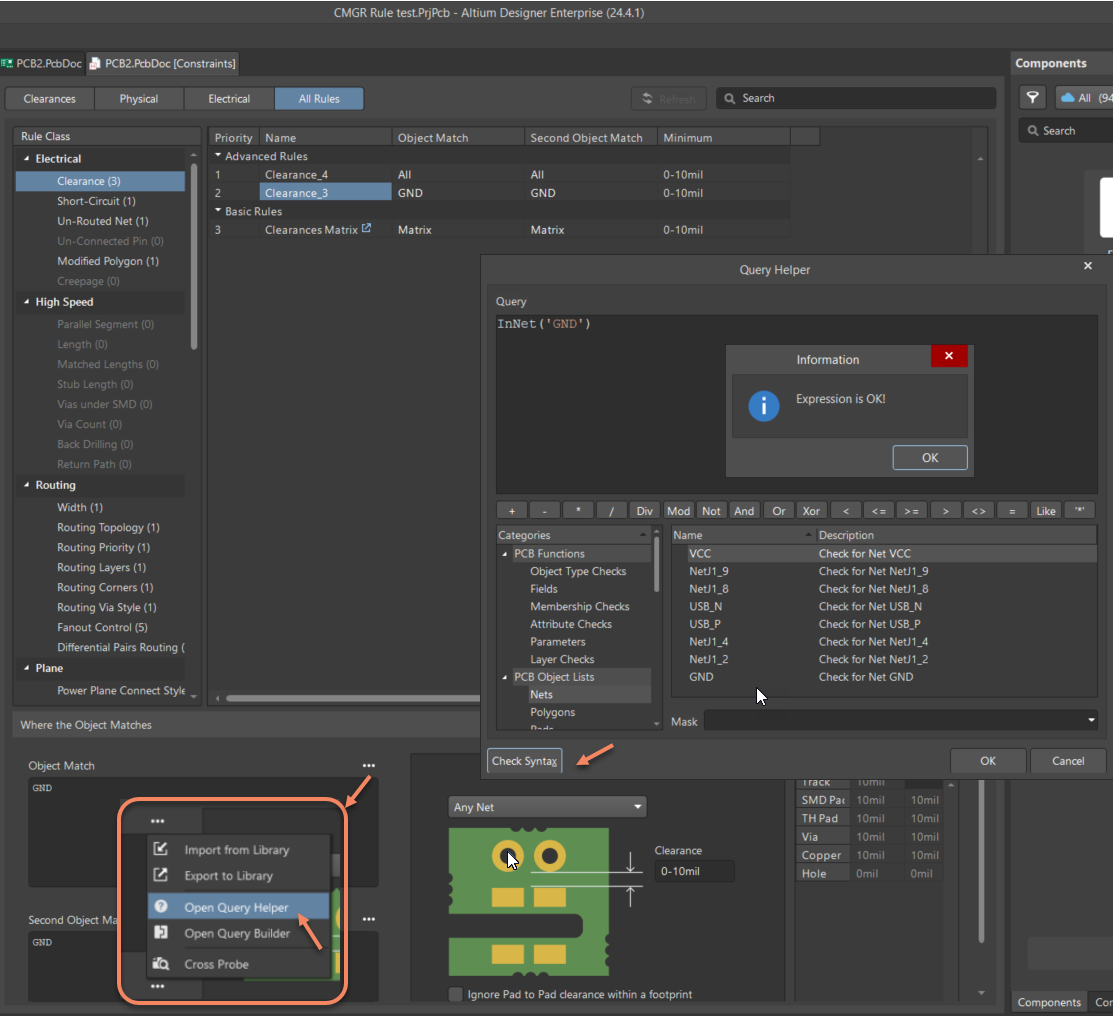The height and width of the screenshot is (1016, 1113).
Task: Open the Any Net dropdown
Action: click(547, 807)
